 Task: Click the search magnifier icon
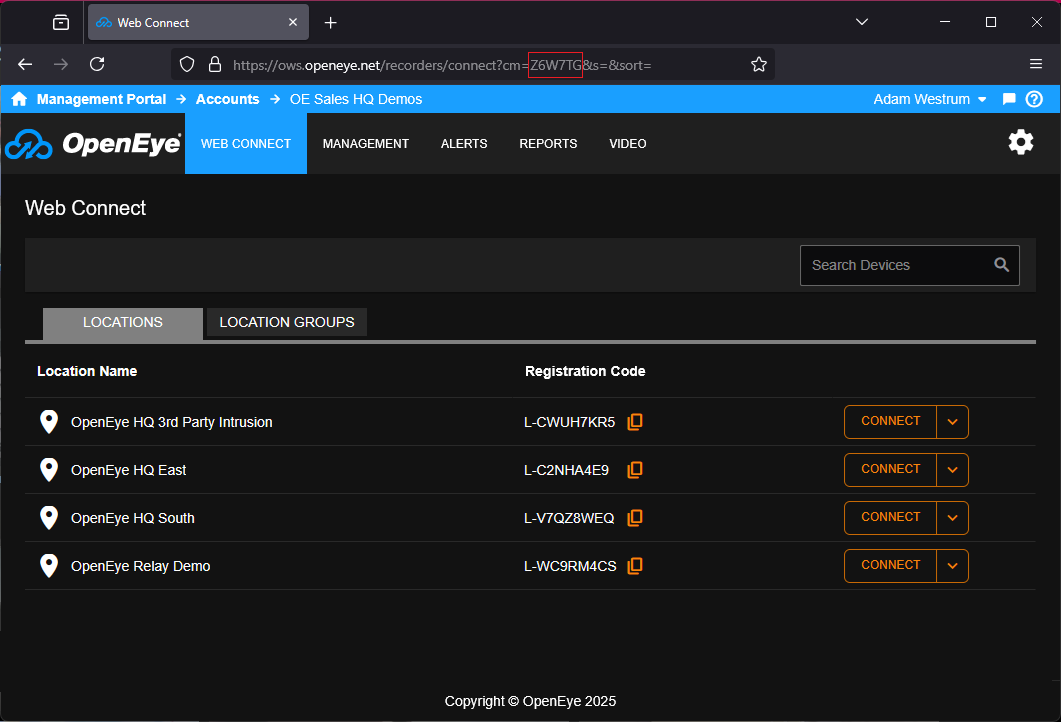1001,265
